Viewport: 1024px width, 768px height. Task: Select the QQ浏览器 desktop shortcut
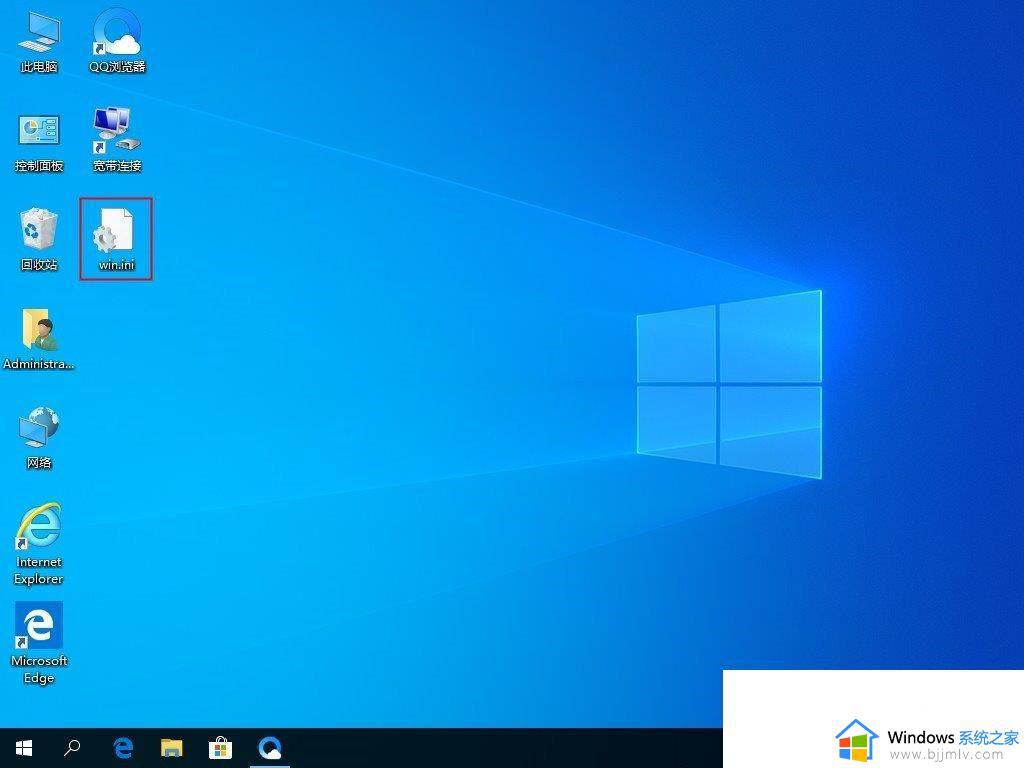click(x=117, y=40)
